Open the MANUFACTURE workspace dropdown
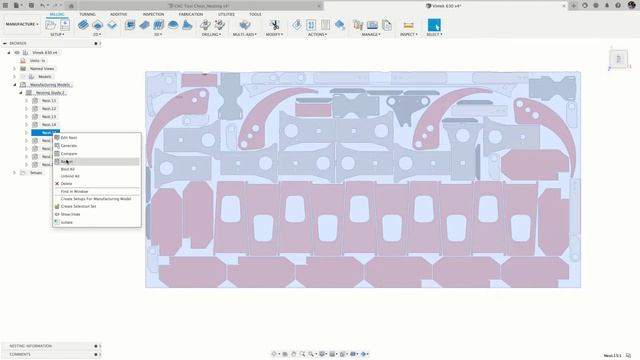Image resolution: width=640 pixels, height=360 pixels. pyautogui.click(x=22, y=24)
